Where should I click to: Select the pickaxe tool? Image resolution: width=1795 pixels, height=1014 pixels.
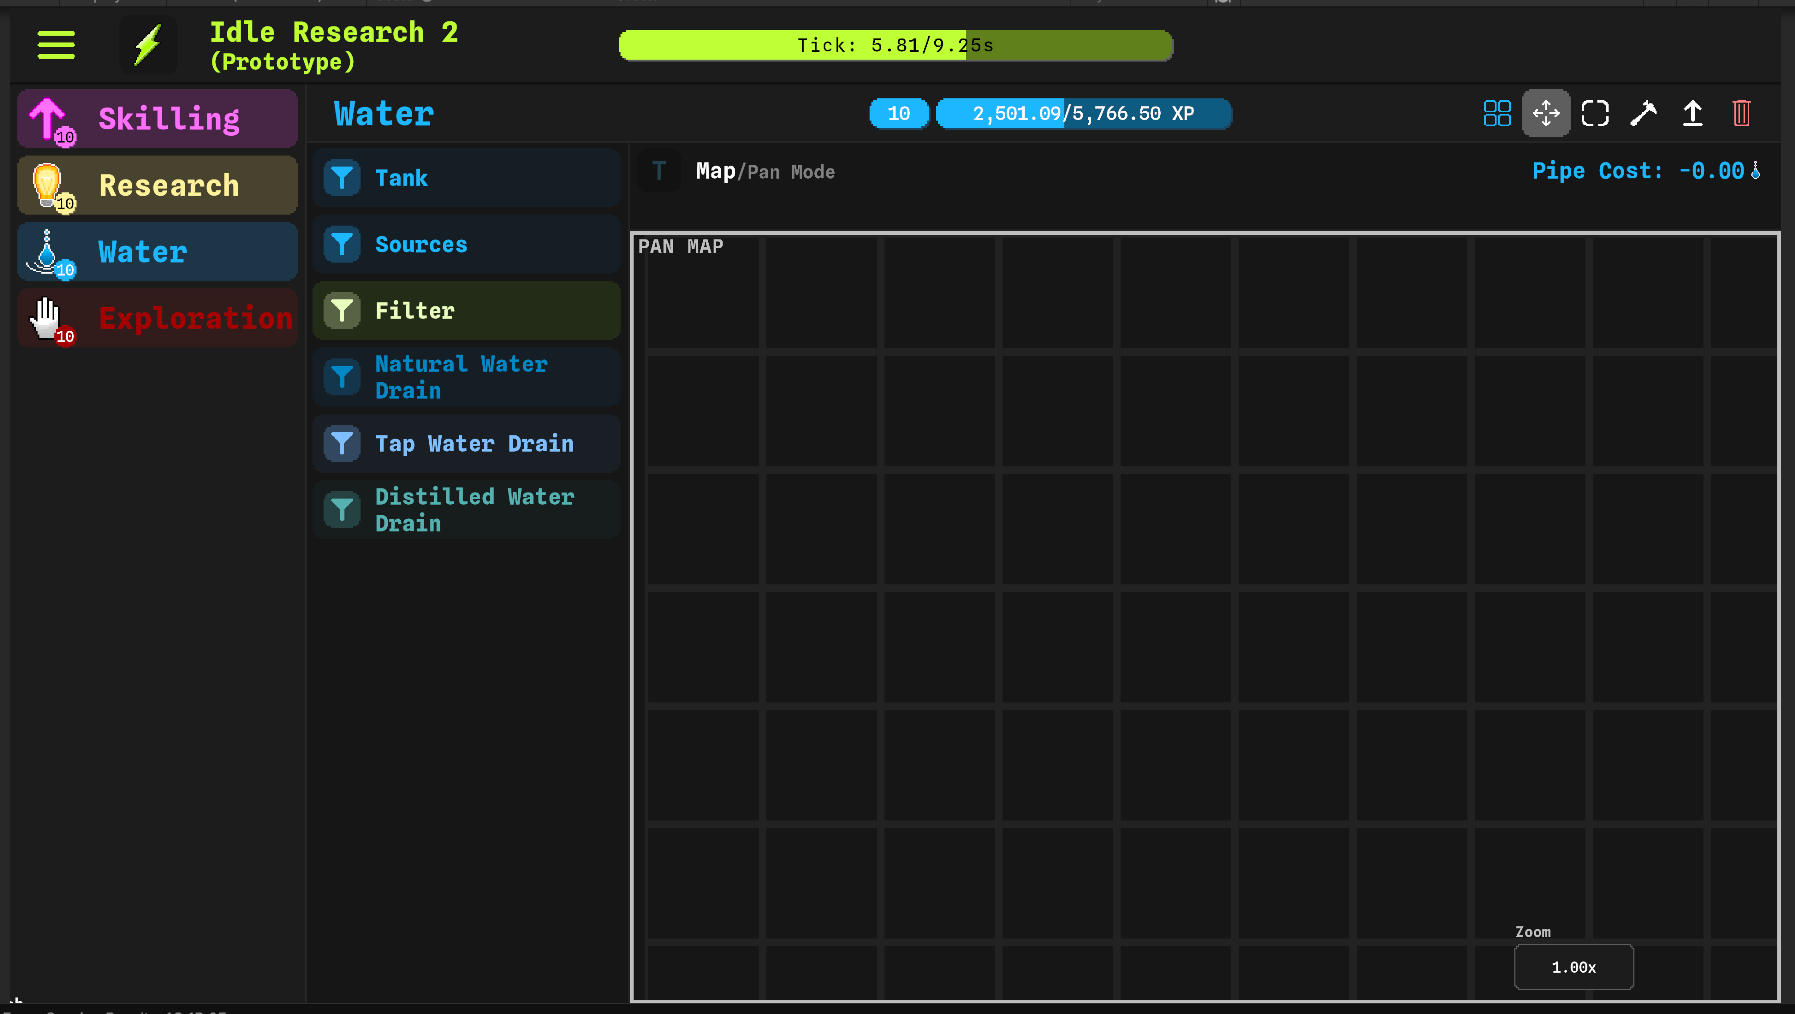point(1643,113)
